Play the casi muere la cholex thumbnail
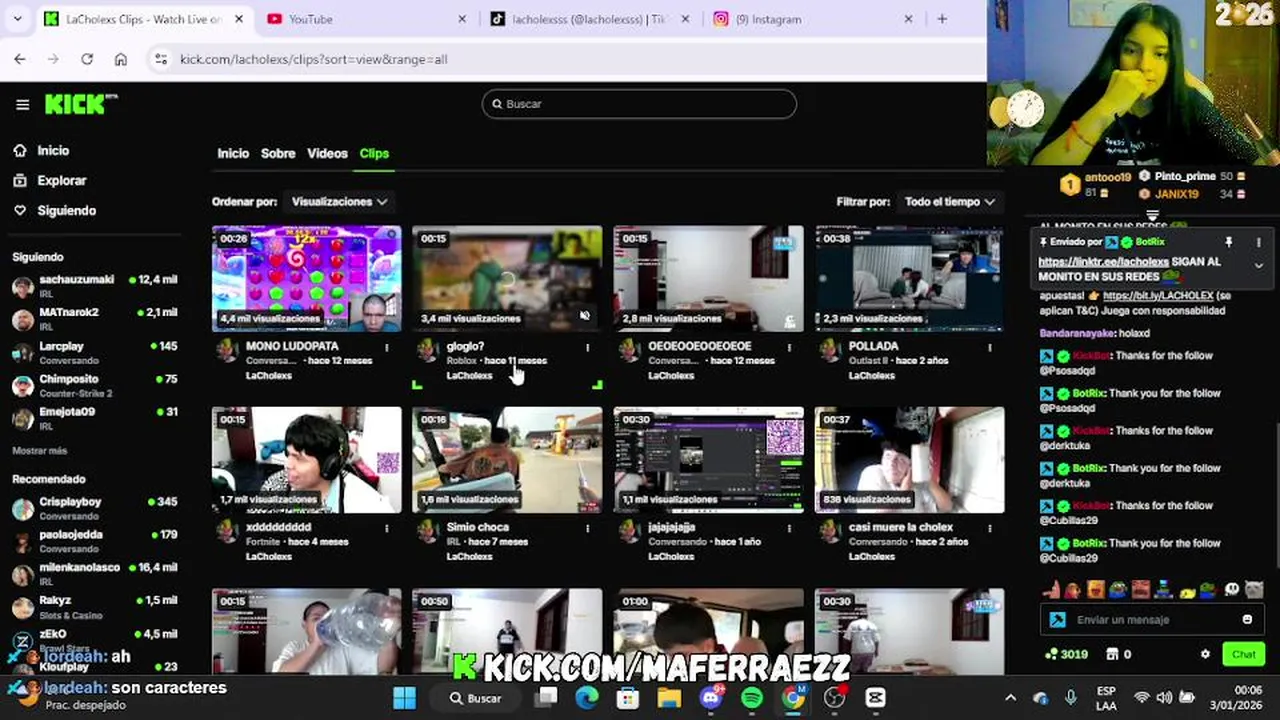Image resolution: width=1280 pixels, height=720 pixels. coord(910,460)
